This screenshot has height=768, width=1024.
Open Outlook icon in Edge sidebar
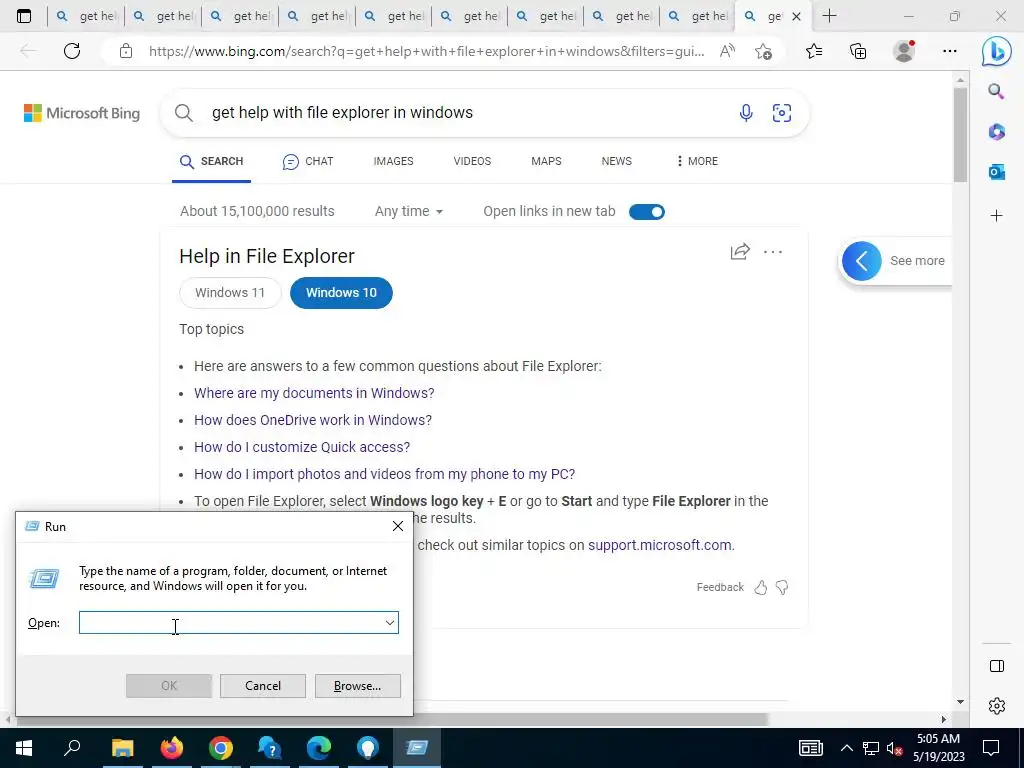pyautogui.click(x=996, y=172)
